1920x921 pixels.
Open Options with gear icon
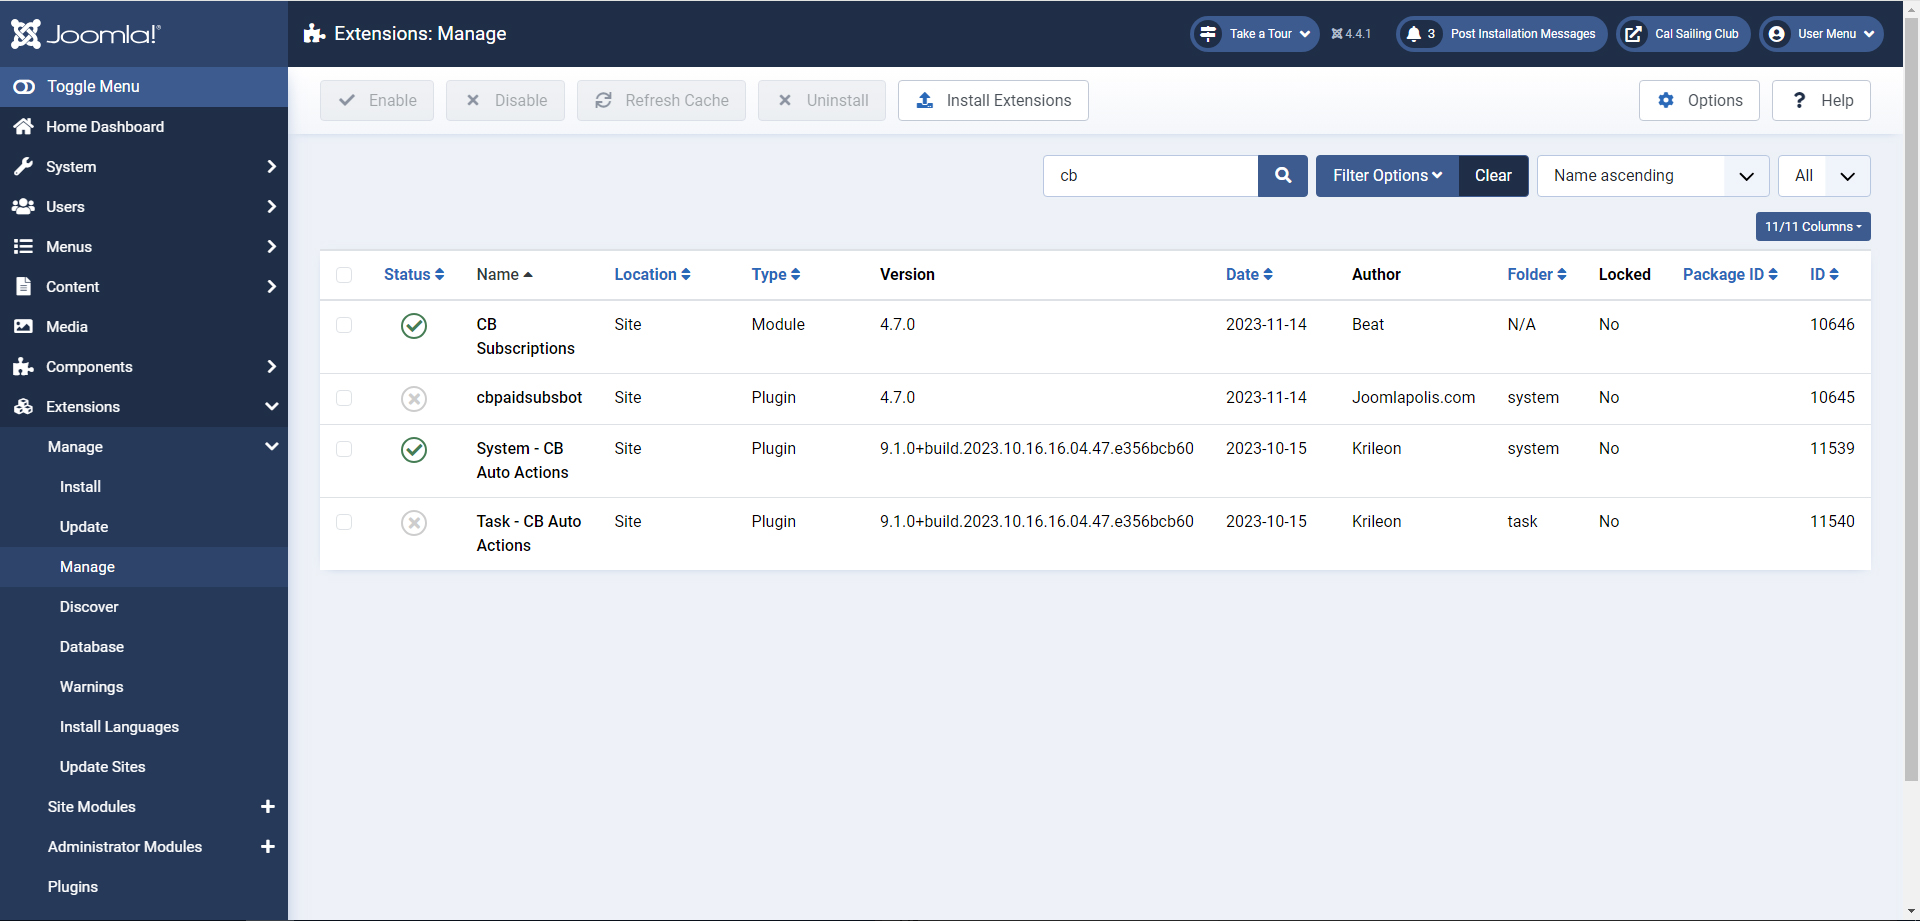pos(1699,101)
